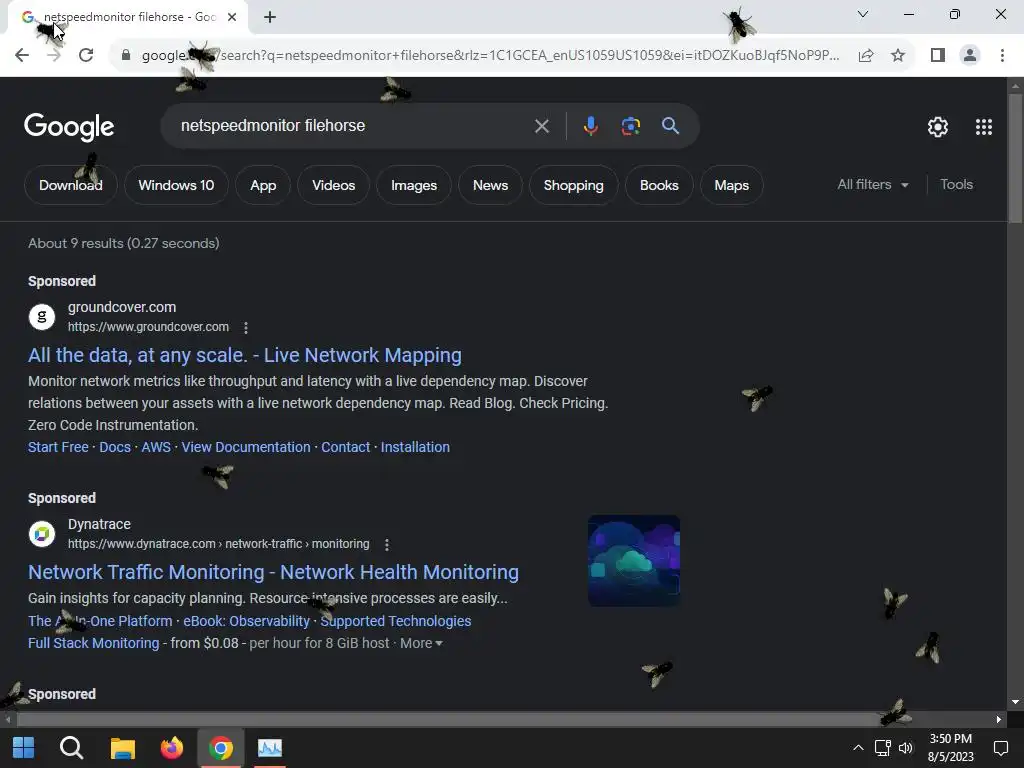Open the Google apps grid

[x=984, y=127]
